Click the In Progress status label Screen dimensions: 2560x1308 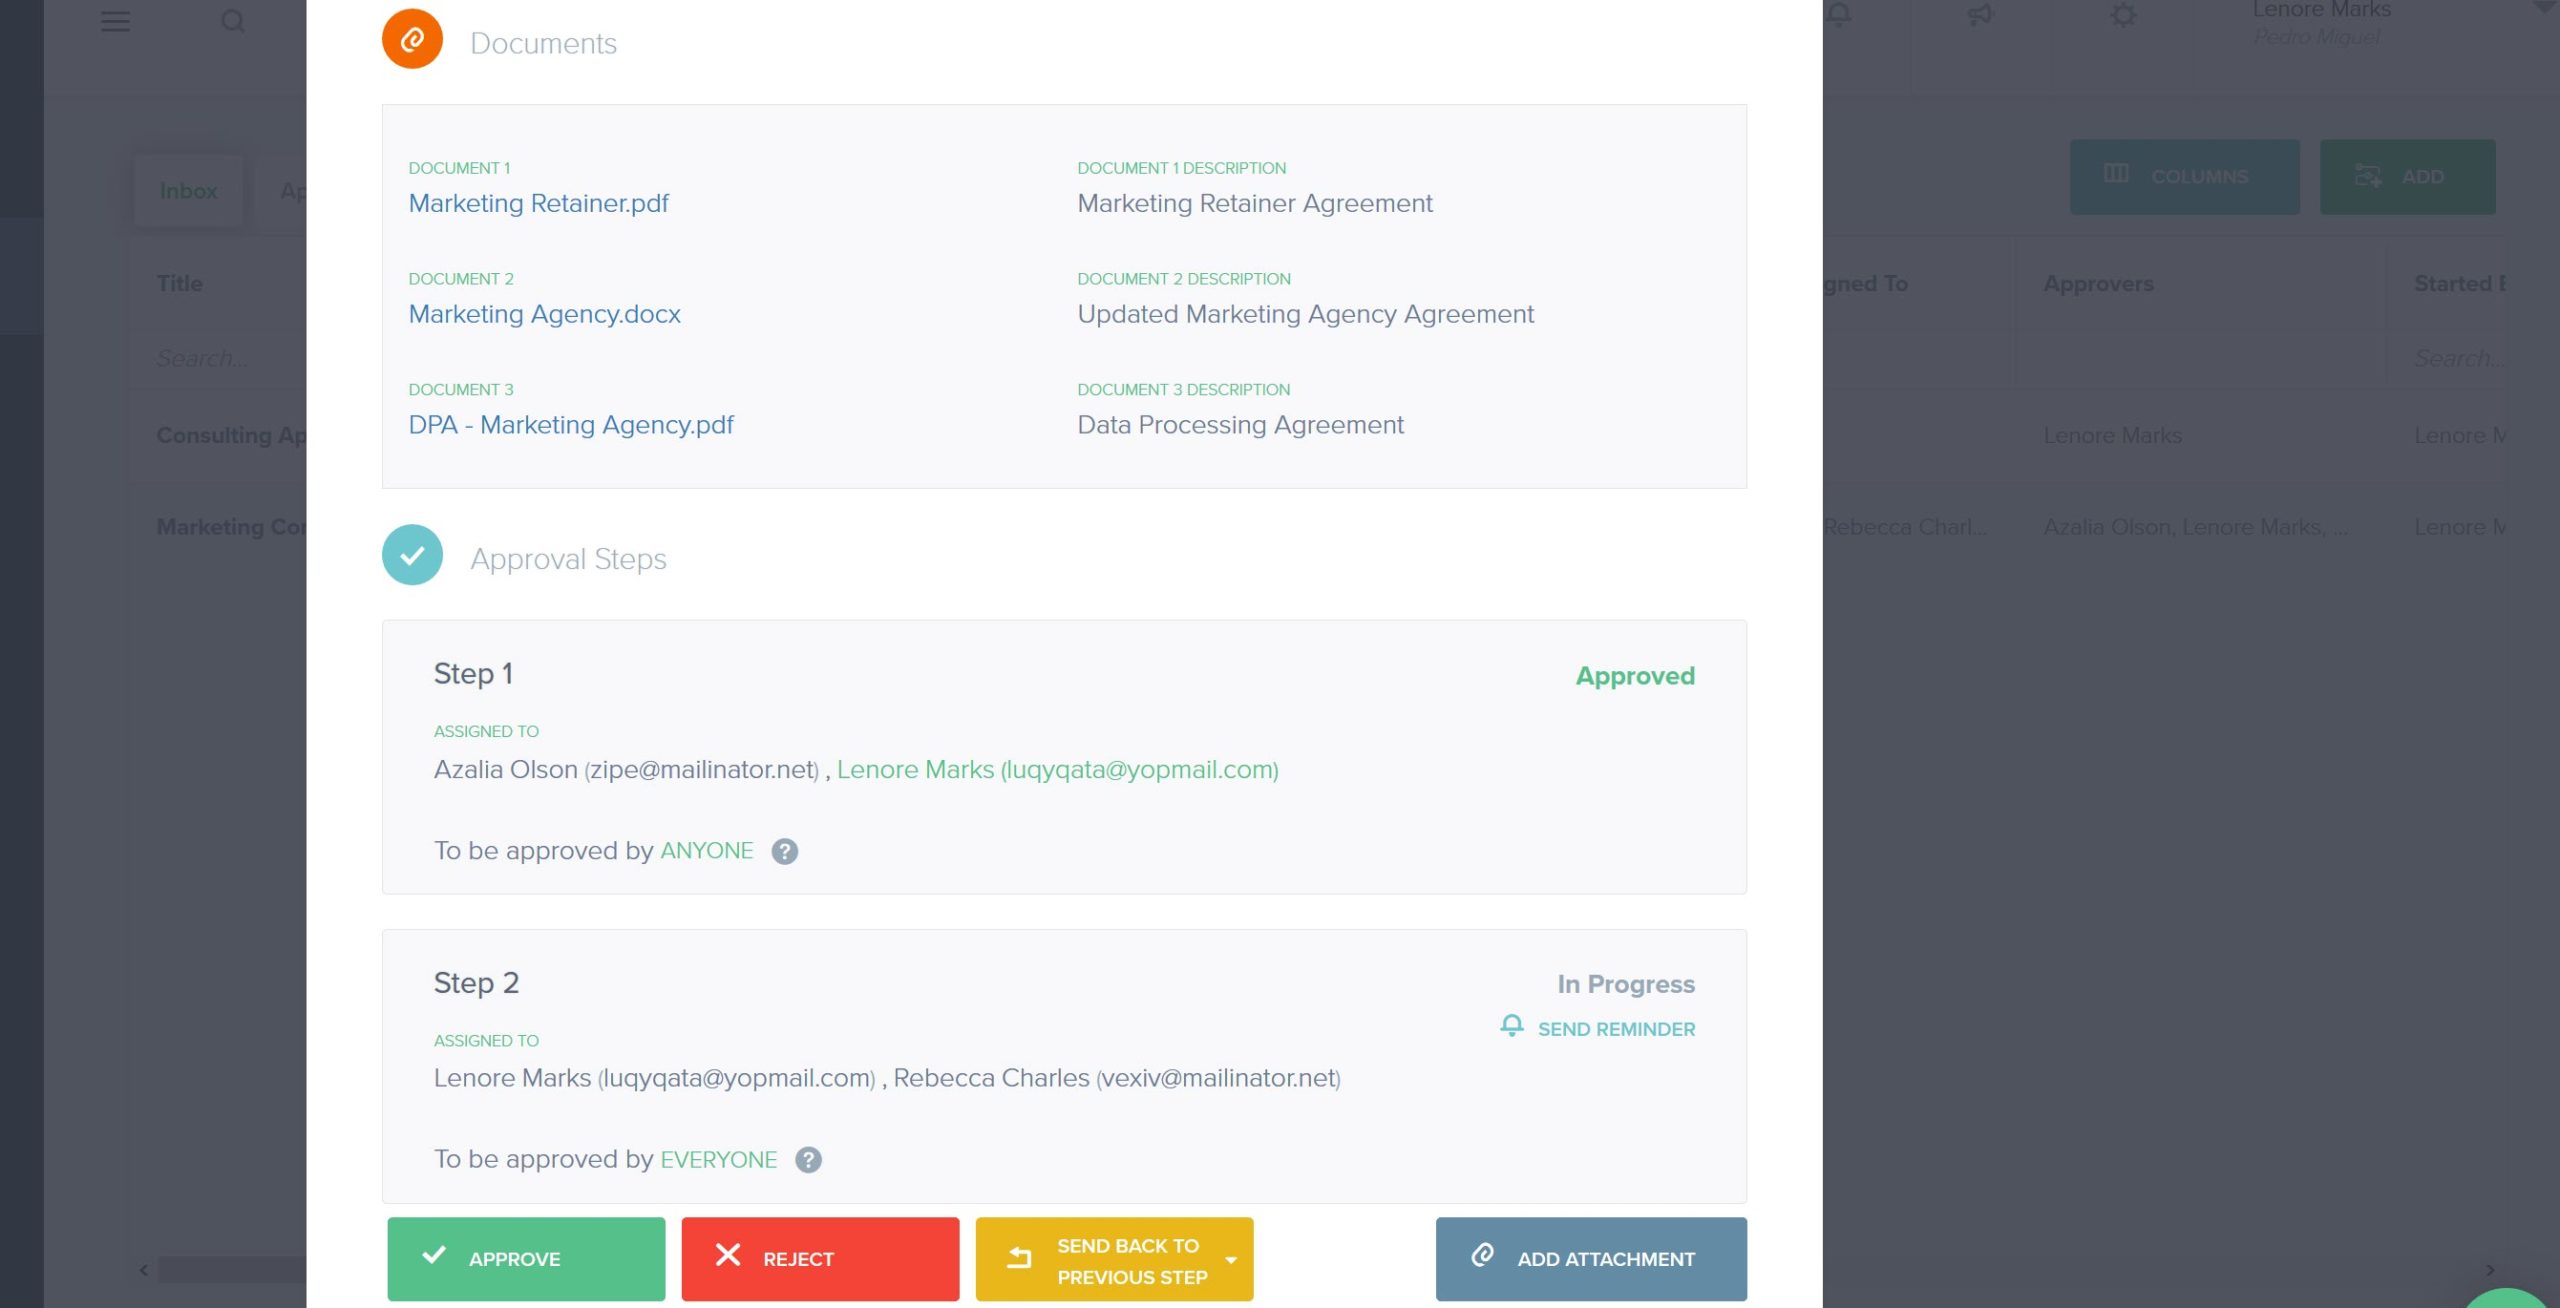tap(1626, 984)
